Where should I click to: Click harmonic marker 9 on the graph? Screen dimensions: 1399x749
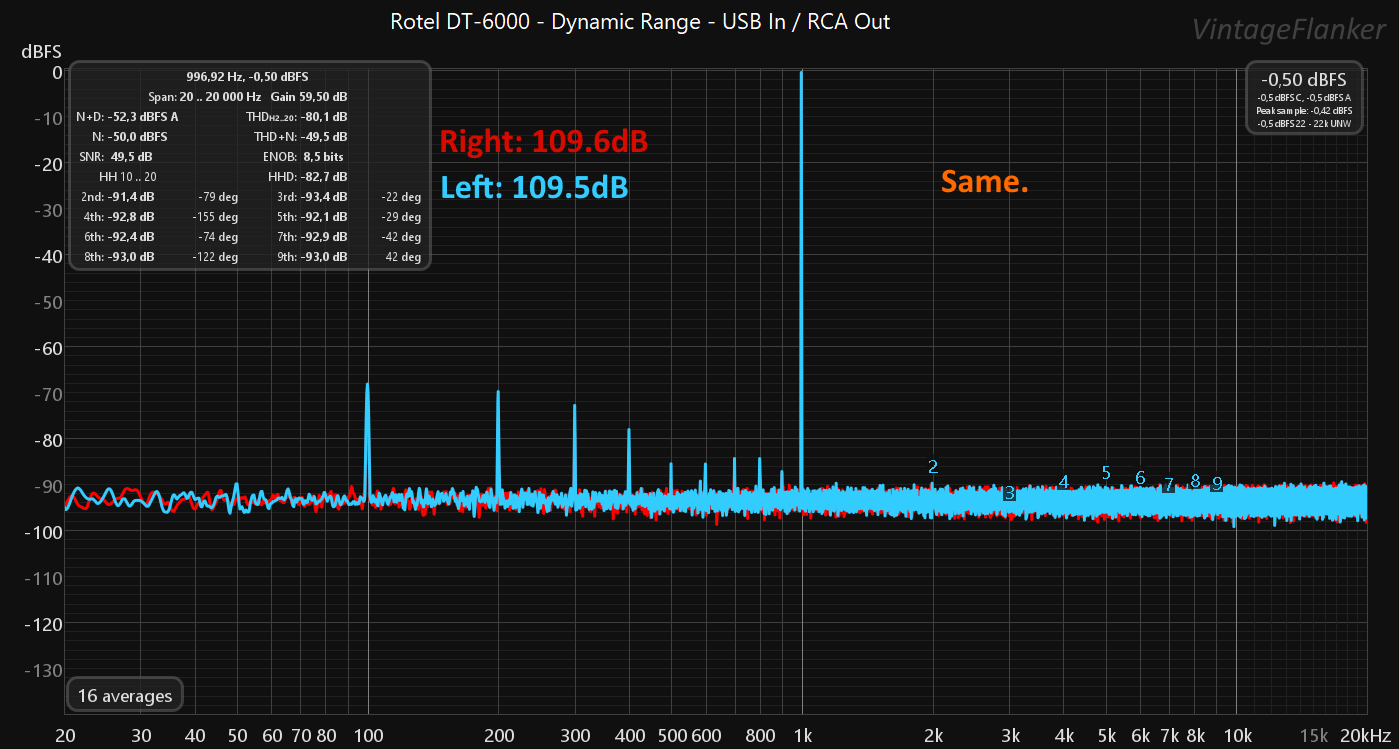click(1217, 484)
